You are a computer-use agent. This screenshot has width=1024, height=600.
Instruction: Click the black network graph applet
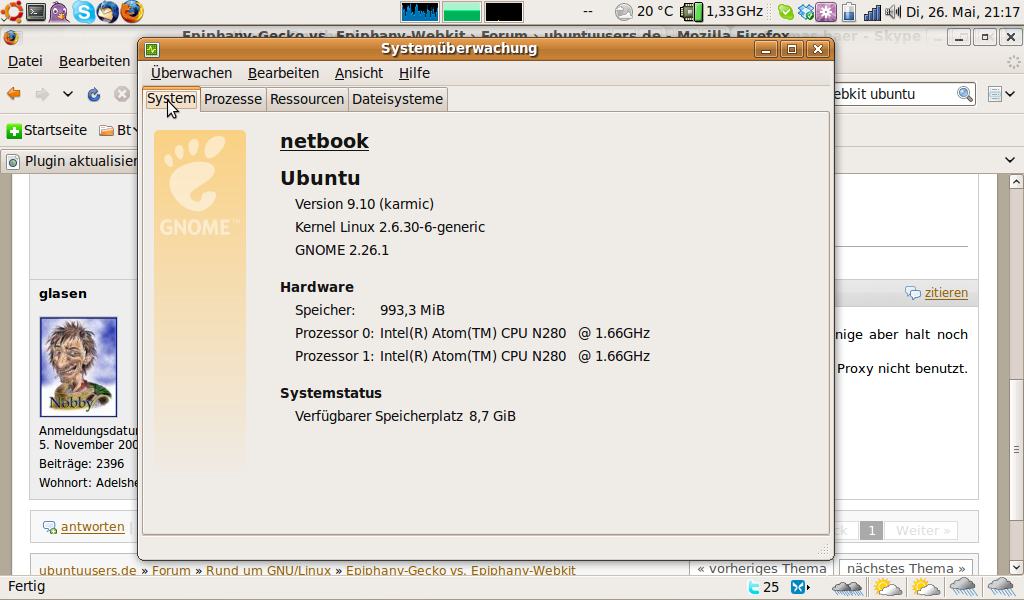(x=504, y=12)
